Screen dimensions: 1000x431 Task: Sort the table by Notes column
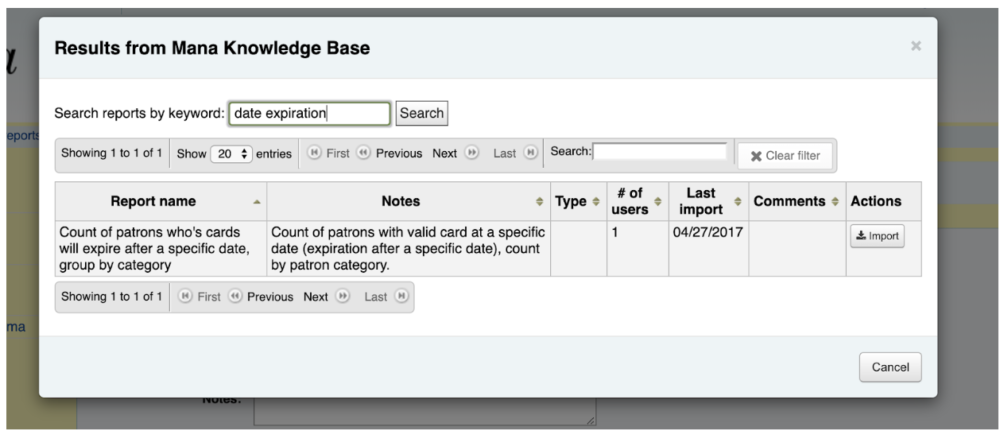tap(408, 201)
